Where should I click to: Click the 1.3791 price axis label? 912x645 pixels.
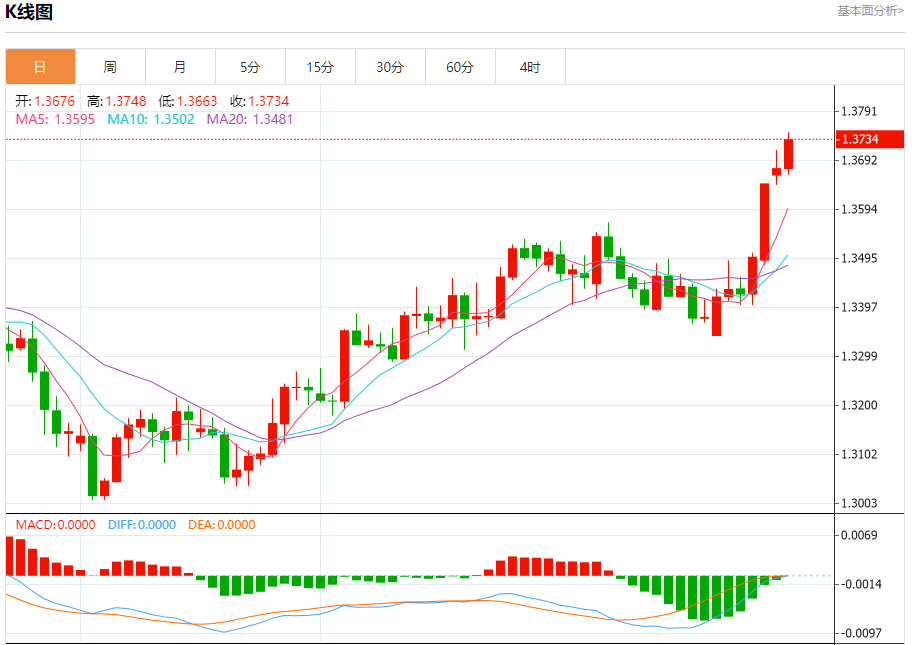coord(859,111)
